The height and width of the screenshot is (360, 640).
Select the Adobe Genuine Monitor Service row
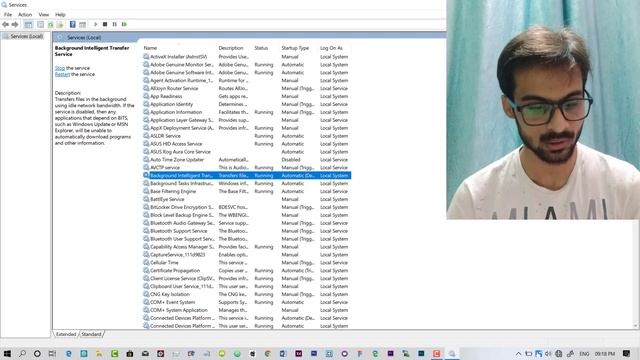tap(247, 64)
